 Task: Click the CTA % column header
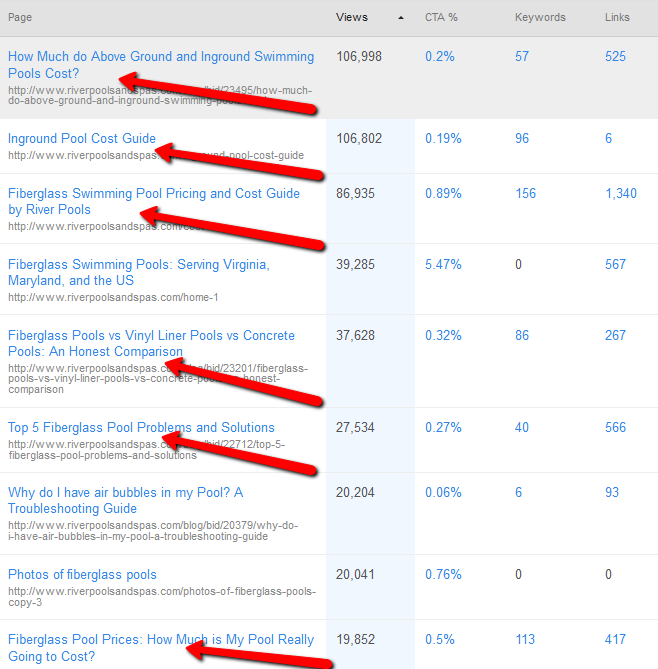coord(442,18)
